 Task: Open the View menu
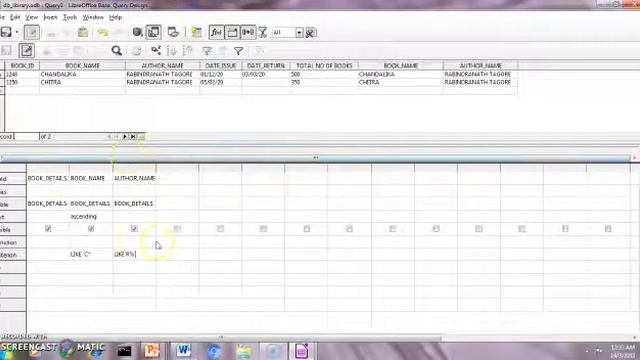31,17
